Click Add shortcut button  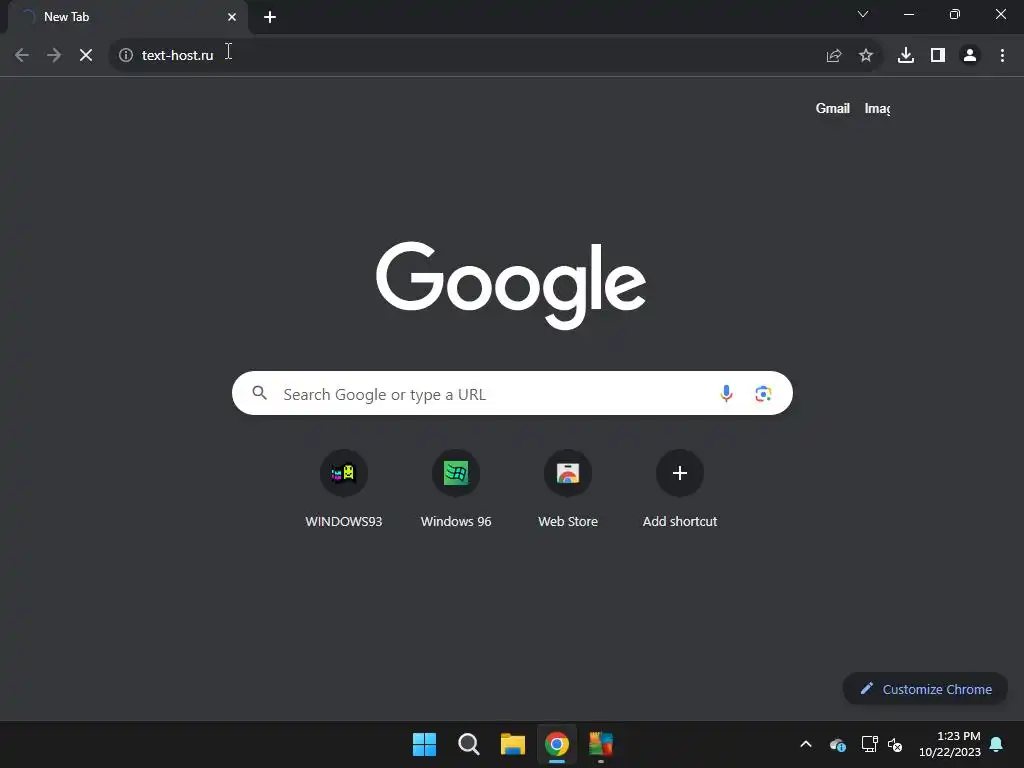(x=680, y=490)
